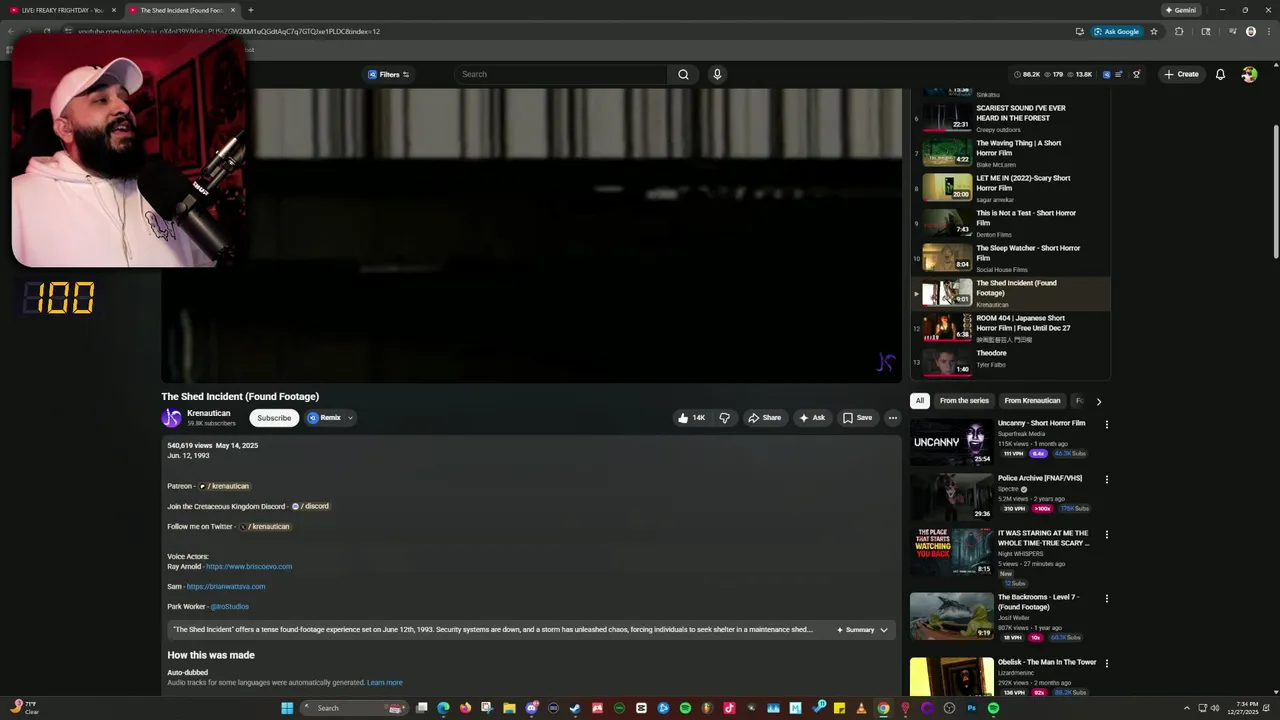Click the browser address bar URL
The width and height of the screenshot is (1280, 720).
pos(229,31)
